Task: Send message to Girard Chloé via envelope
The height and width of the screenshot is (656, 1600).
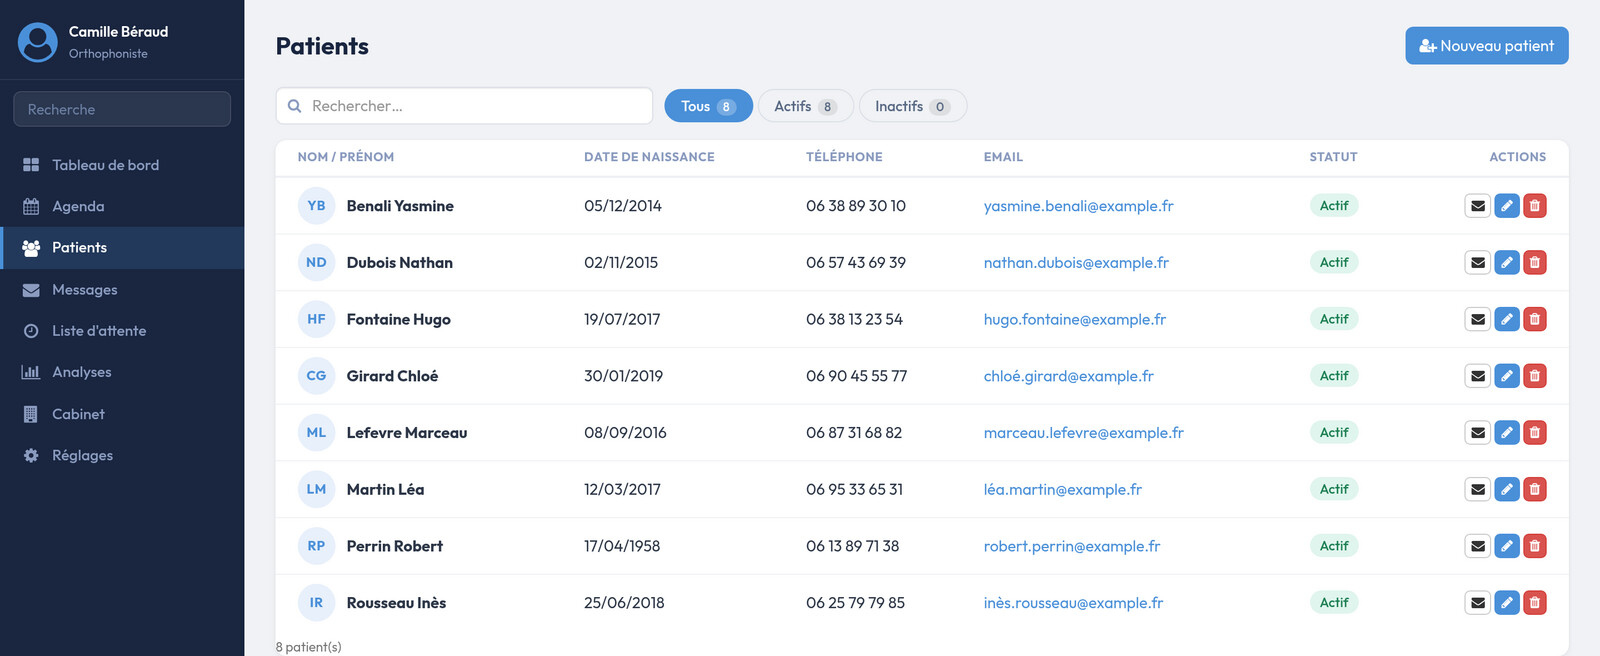Action: (x=1478, y=376)
